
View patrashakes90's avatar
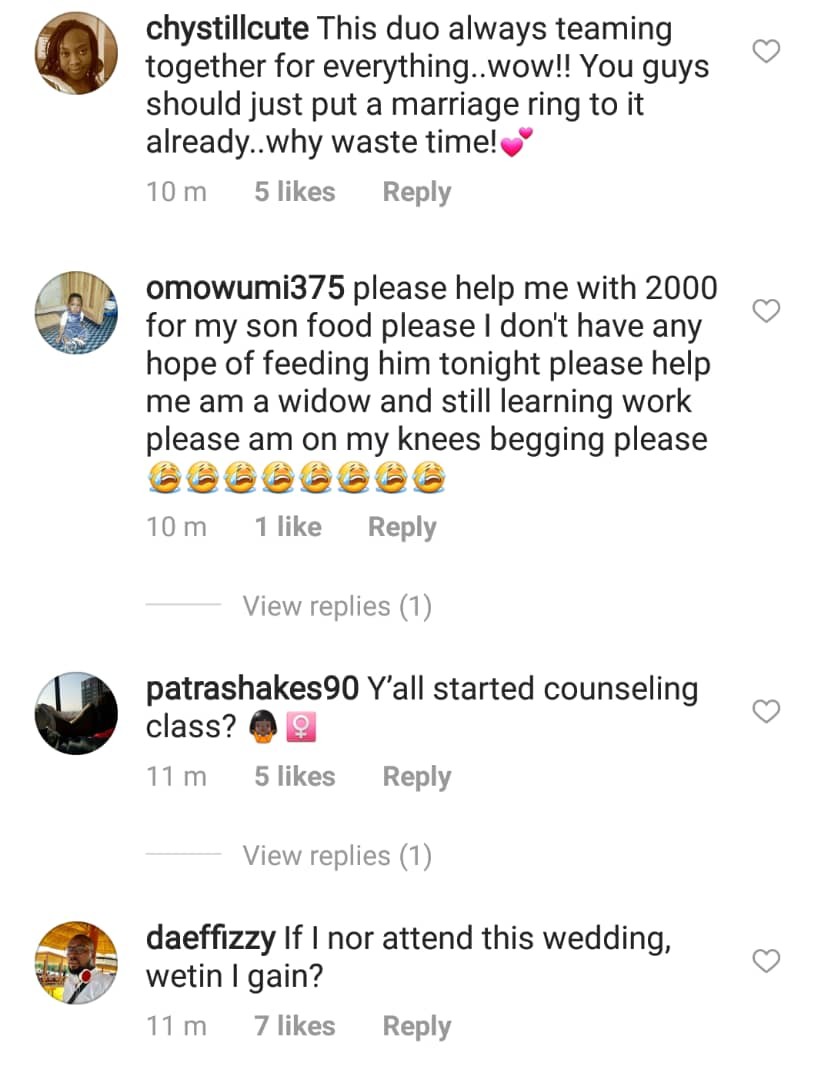click(x=76, y=712)
